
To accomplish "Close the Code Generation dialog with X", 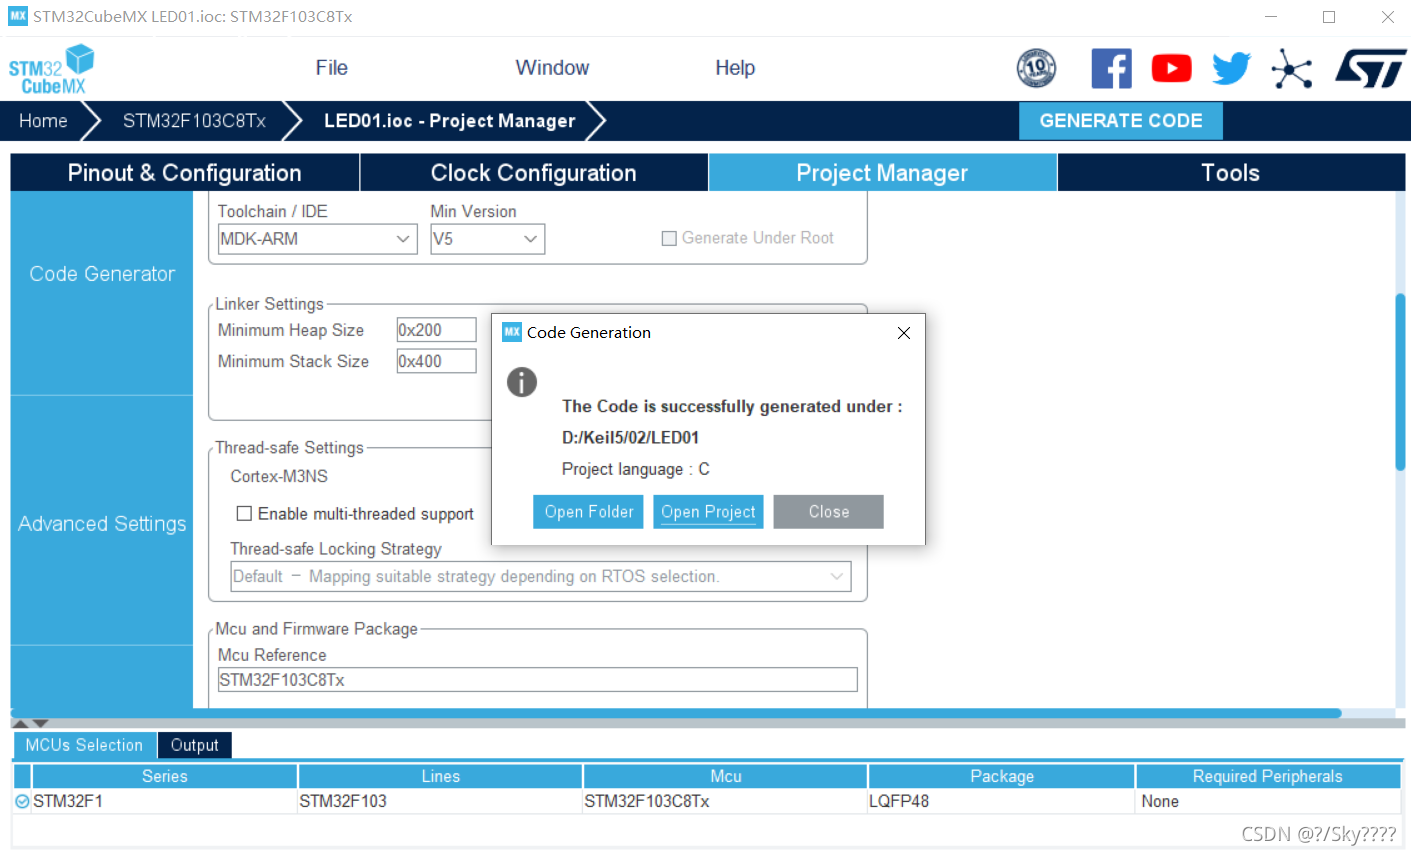I will click(904, 333).
